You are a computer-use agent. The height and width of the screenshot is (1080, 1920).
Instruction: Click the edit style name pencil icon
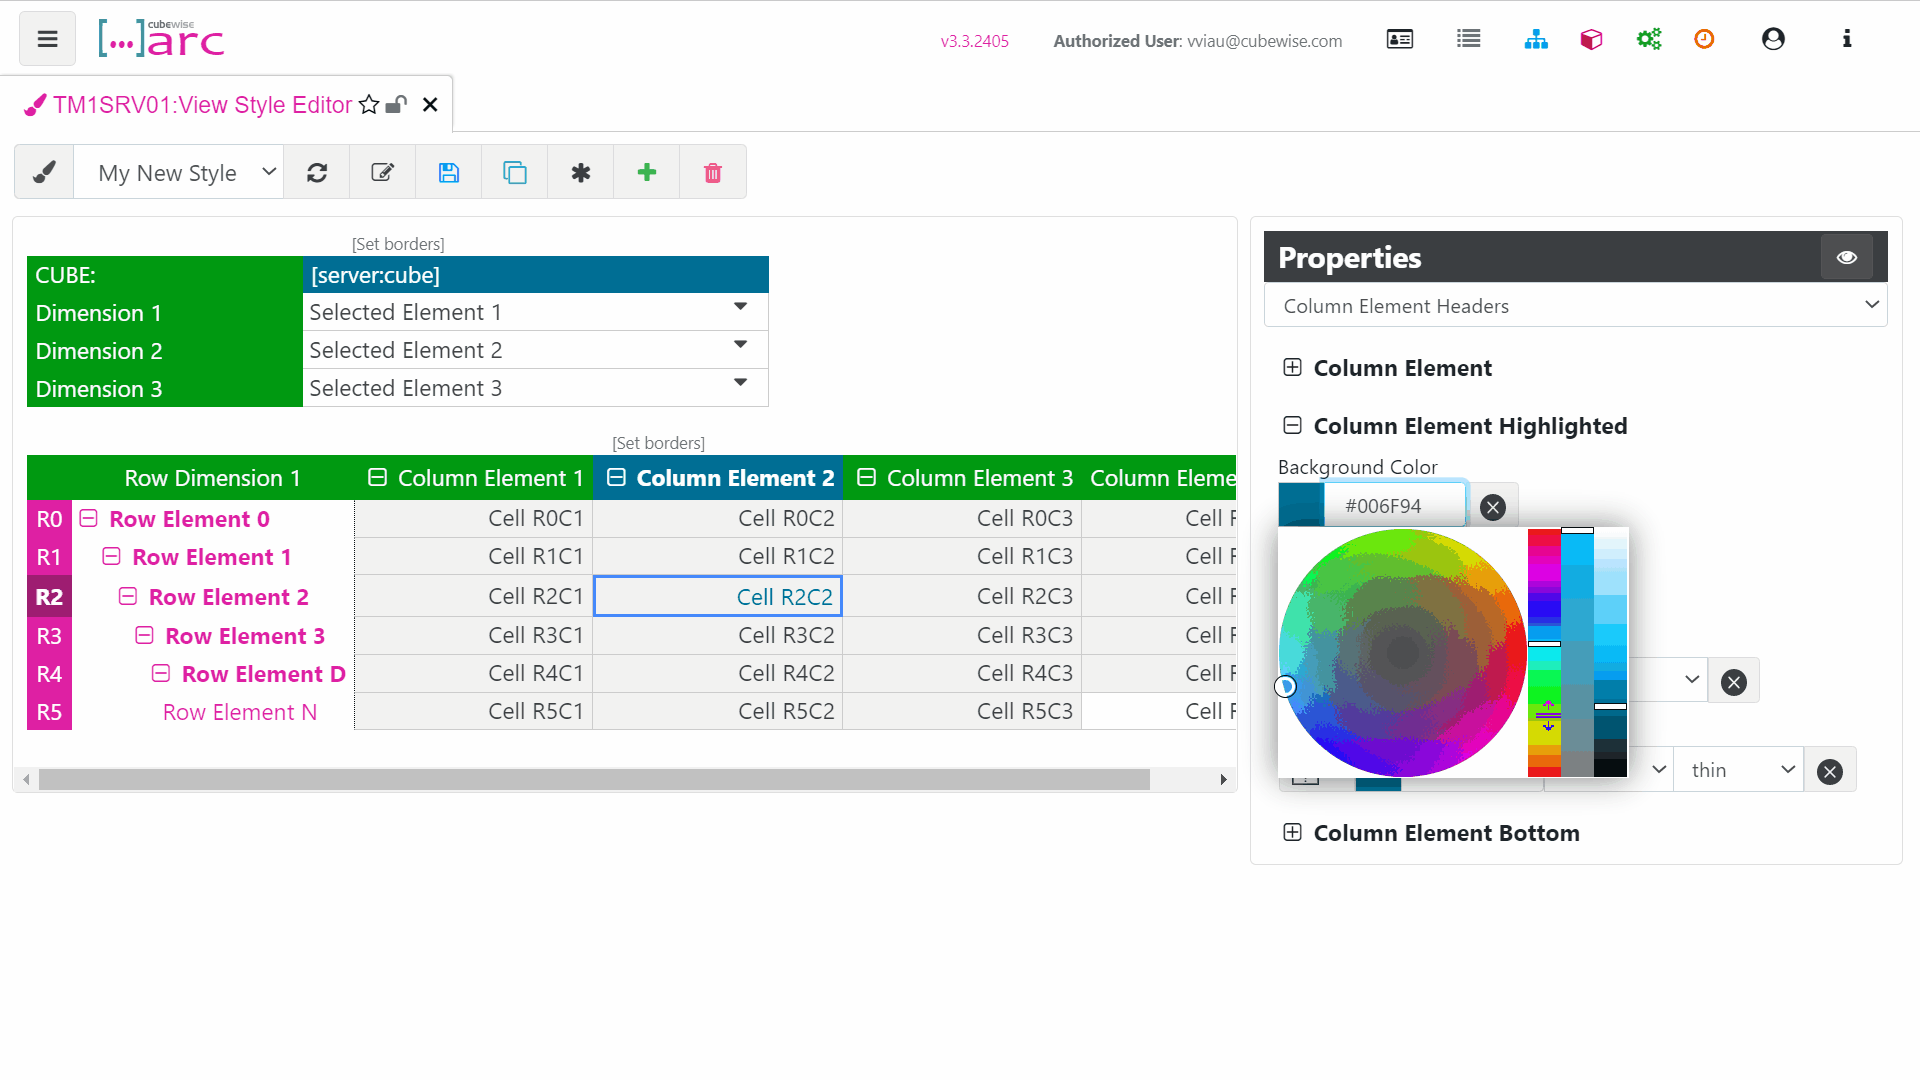pos(382,173)
